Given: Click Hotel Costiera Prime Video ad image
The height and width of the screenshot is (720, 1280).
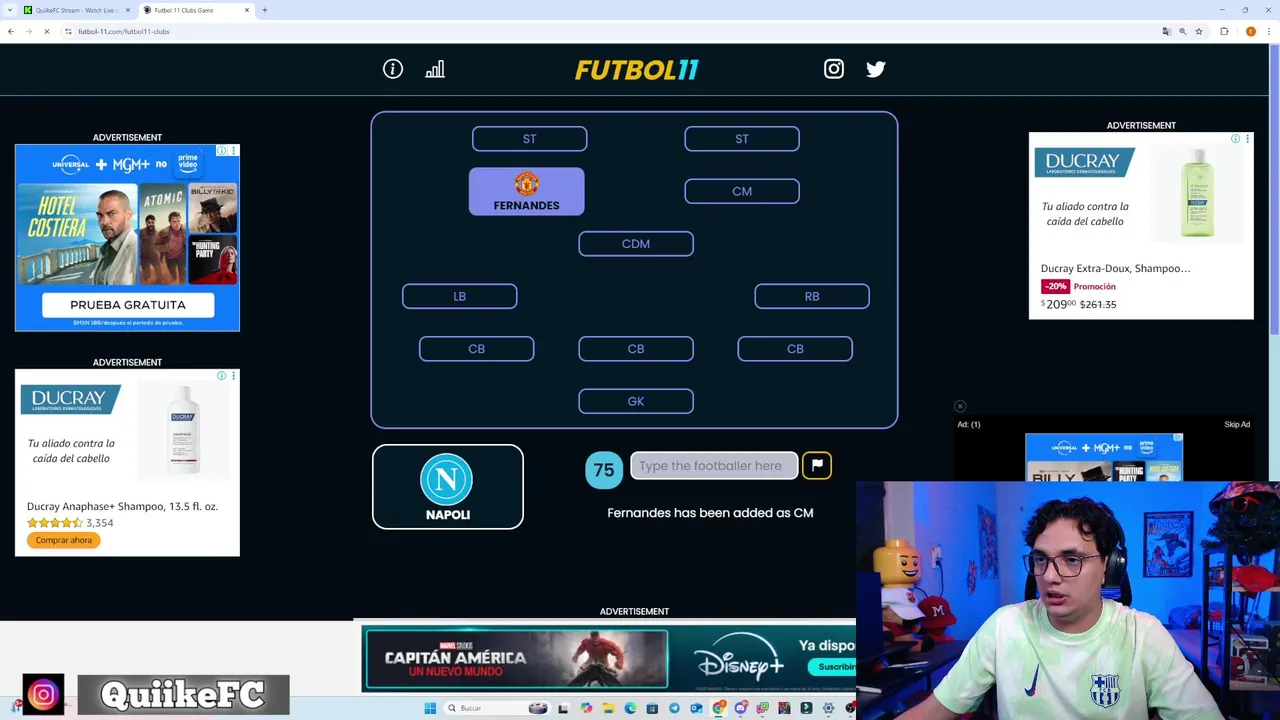Looking at the screenshot, I should (77, 235).
